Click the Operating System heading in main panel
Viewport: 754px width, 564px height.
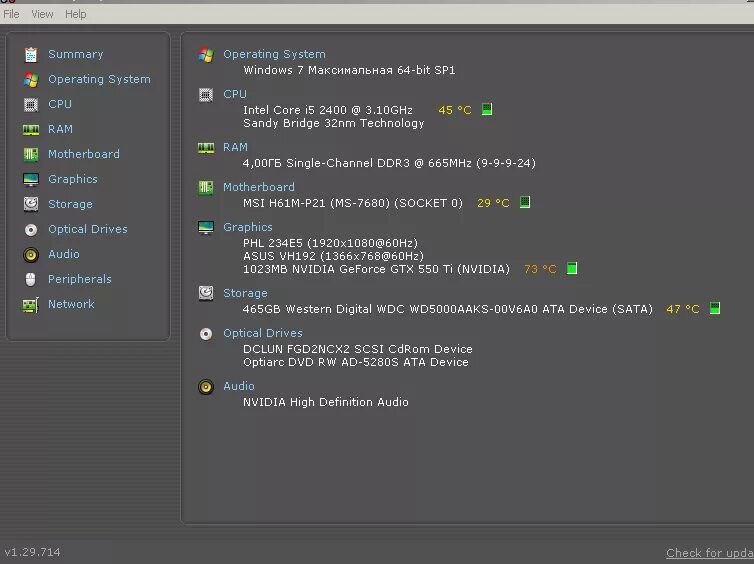click(274, 54)
